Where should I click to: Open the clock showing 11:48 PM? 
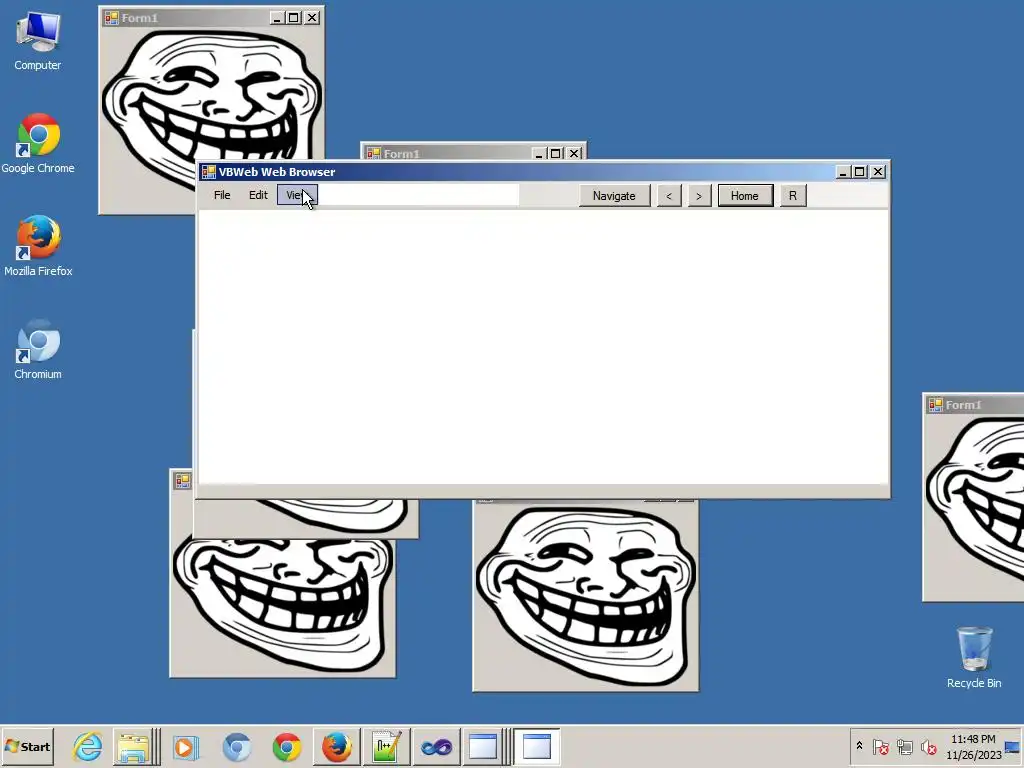pos(973,746)
